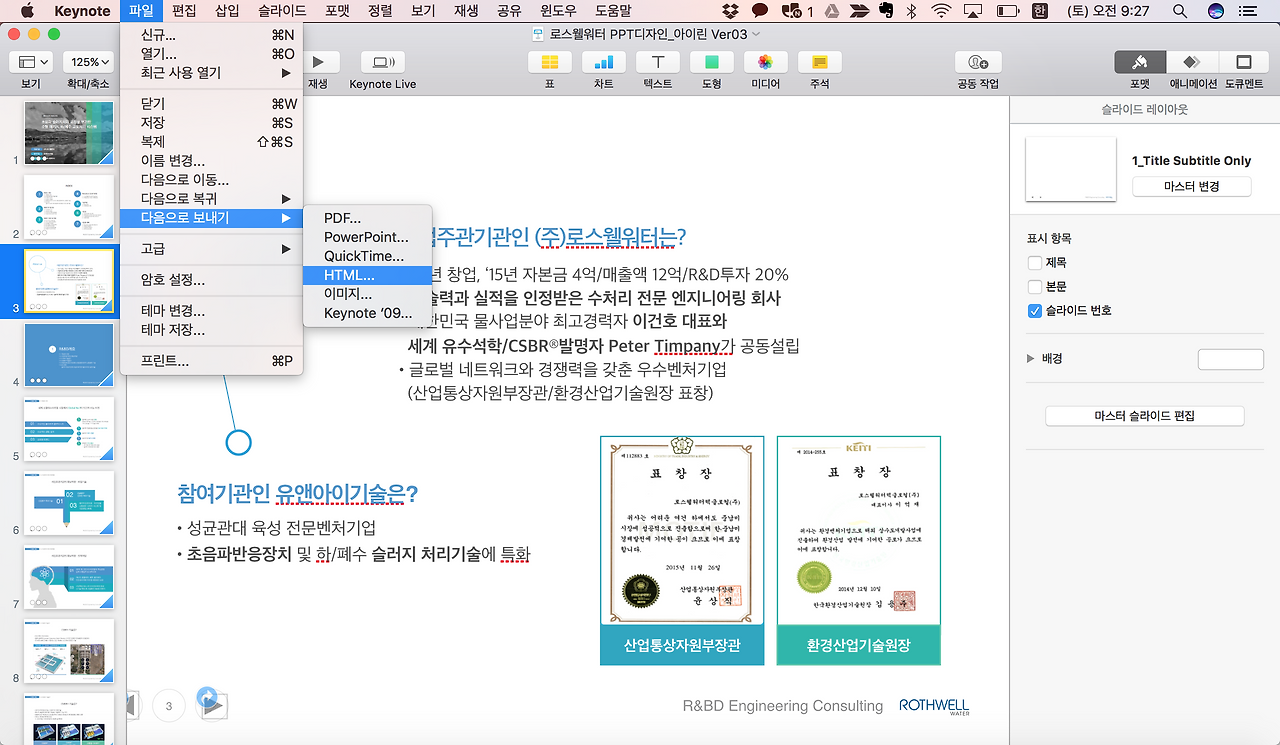Add a shape via the 도형 icon
The width and height of the screenshot is (1280, 745).
pos(710,62)
